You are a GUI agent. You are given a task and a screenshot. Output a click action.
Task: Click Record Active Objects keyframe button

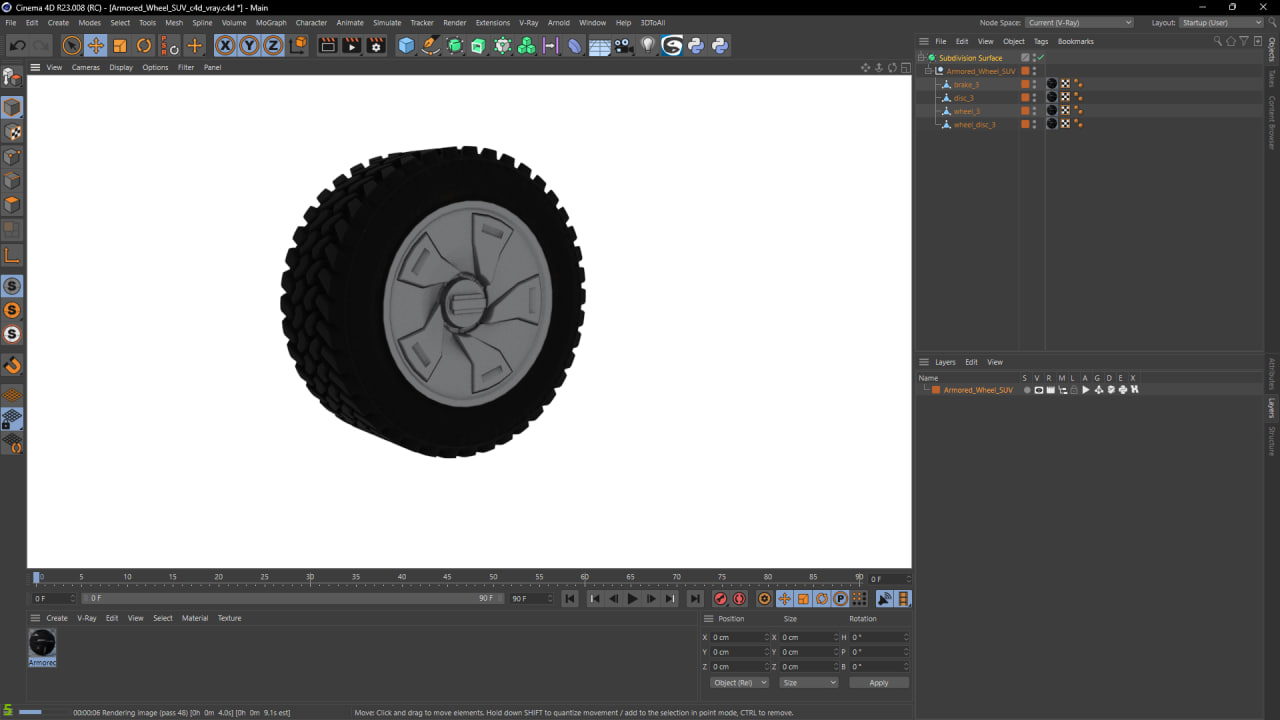[x=720, y=599]
